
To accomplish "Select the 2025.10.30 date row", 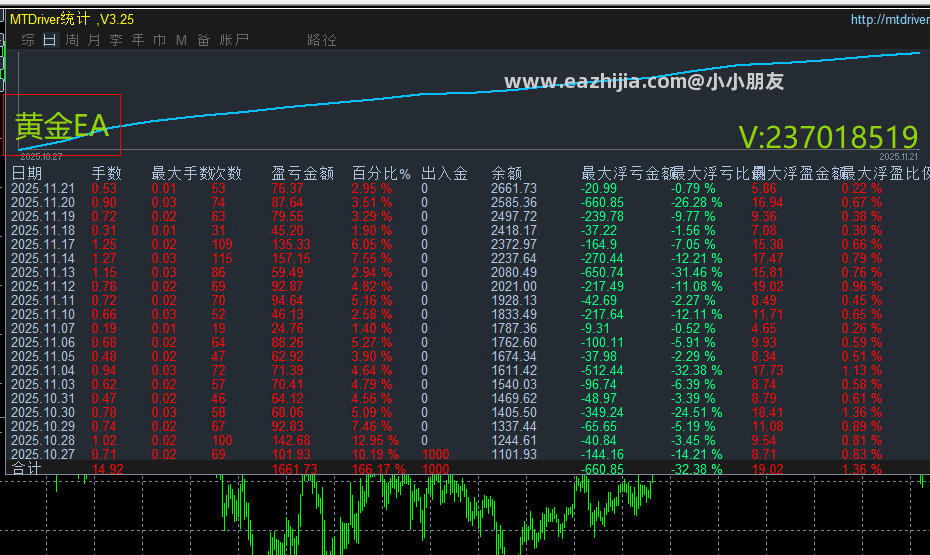I will [43, 413].
